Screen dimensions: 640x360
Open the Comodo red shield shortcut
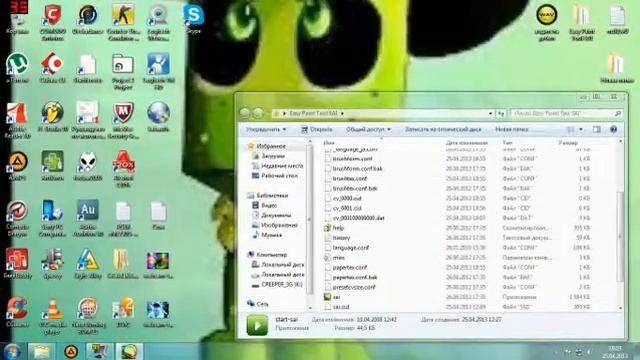[x=53, y=22]
